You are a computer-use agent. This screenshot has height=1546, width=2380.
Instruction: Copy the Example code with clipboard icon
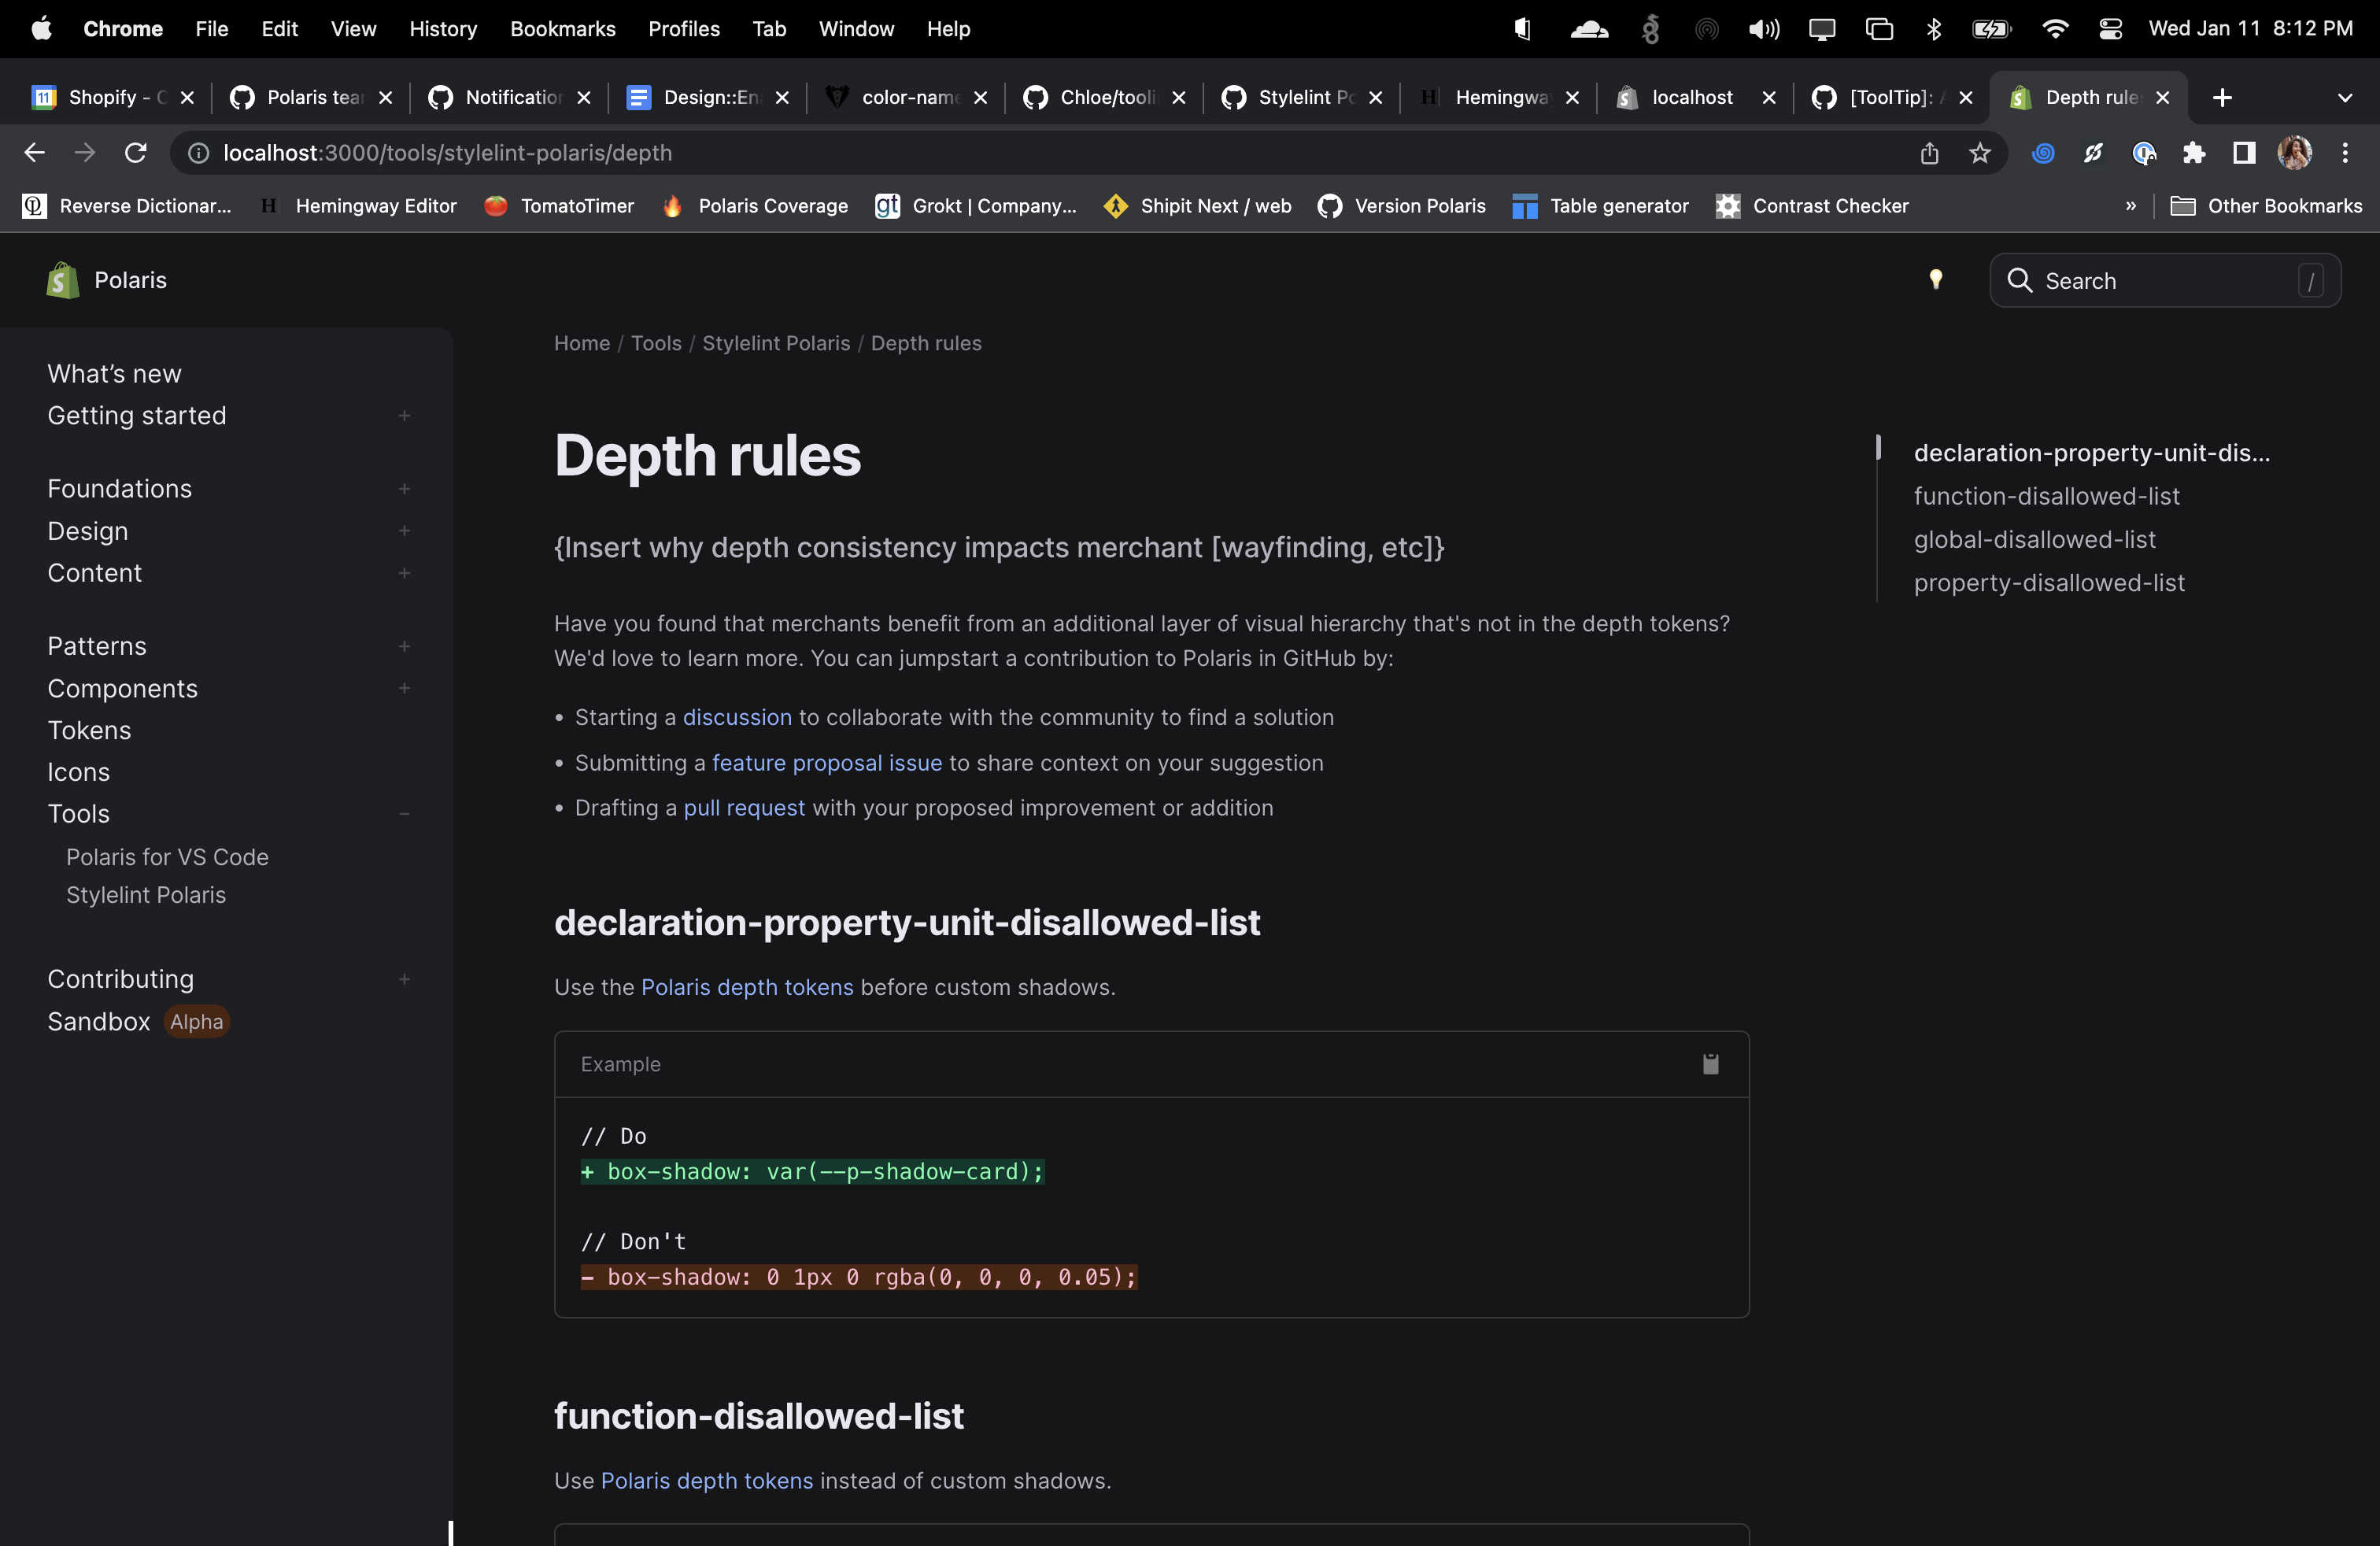(x=1710, y=1064)
